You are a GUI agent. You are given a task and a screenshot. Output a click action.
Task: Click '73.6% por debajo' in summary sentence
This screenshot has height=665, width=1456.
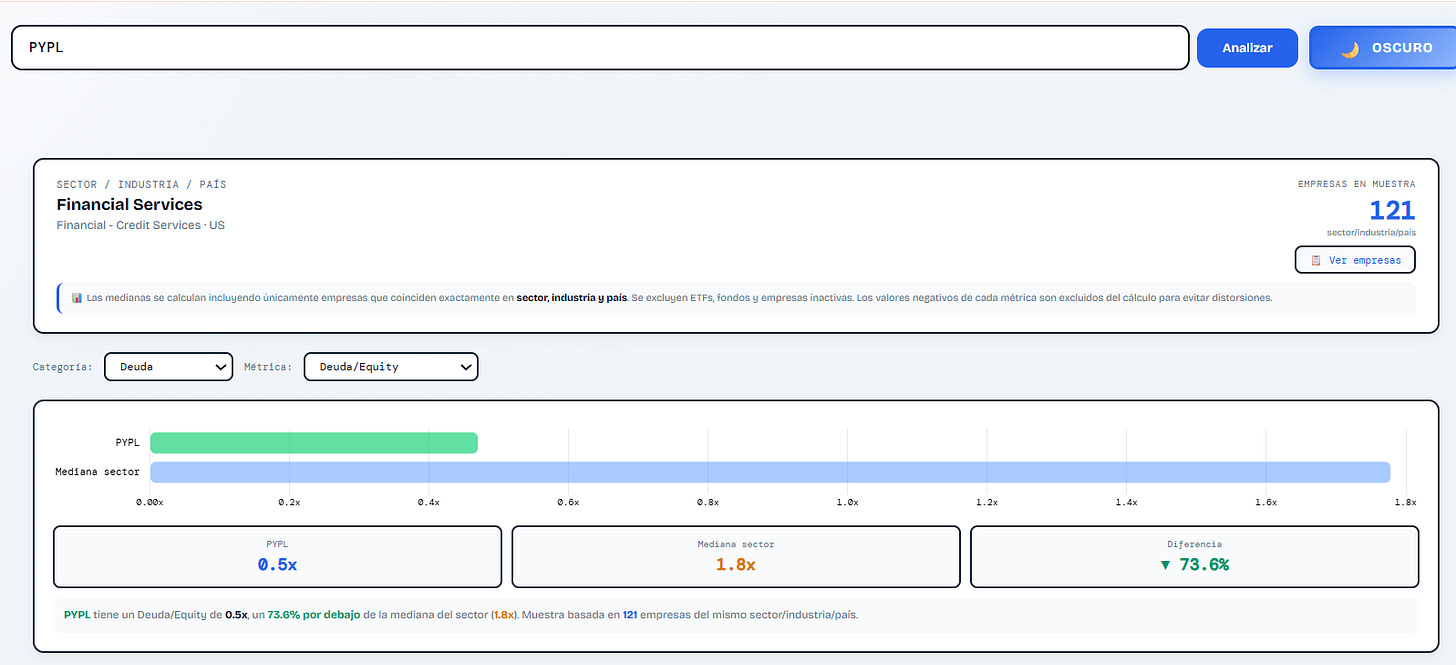(314, 615)
